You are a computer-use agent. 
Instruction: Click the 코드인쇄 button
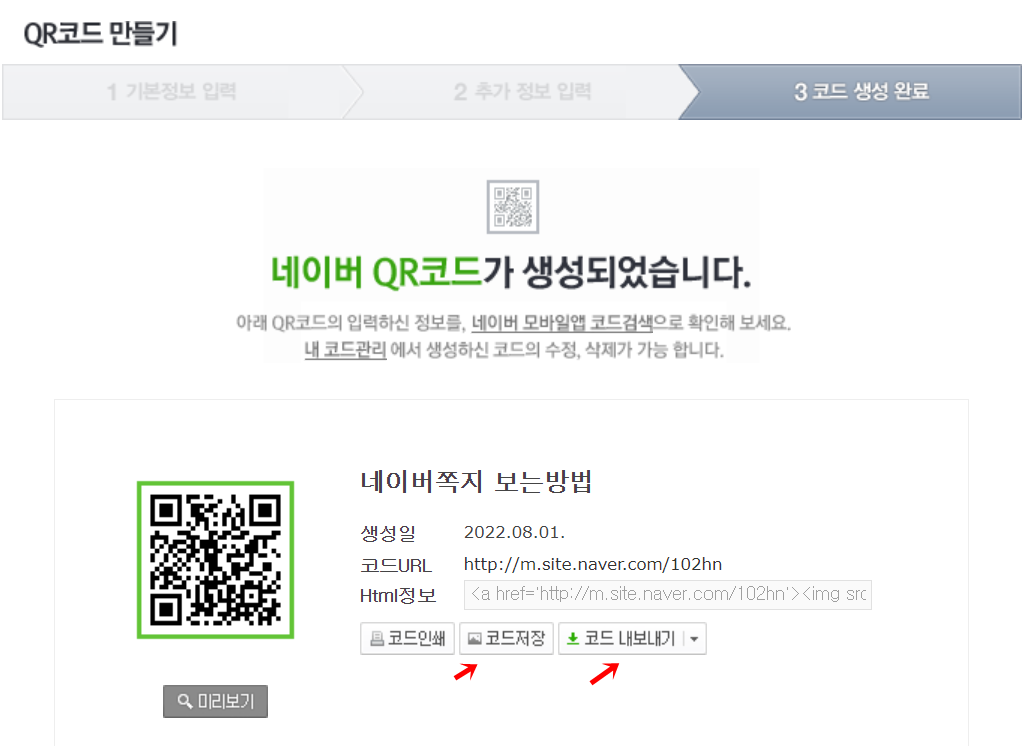click(406, 638)
